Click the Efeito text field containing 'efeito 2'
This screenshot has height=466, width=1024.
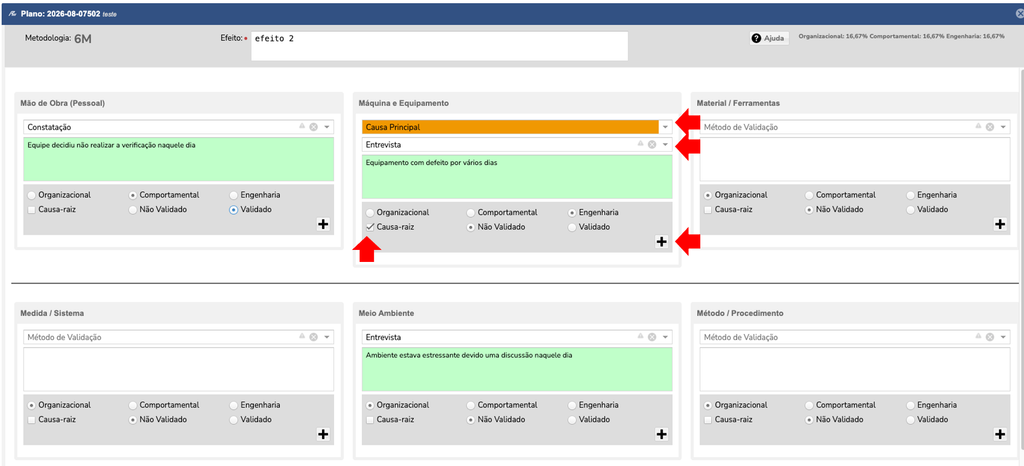click(440, 46)
